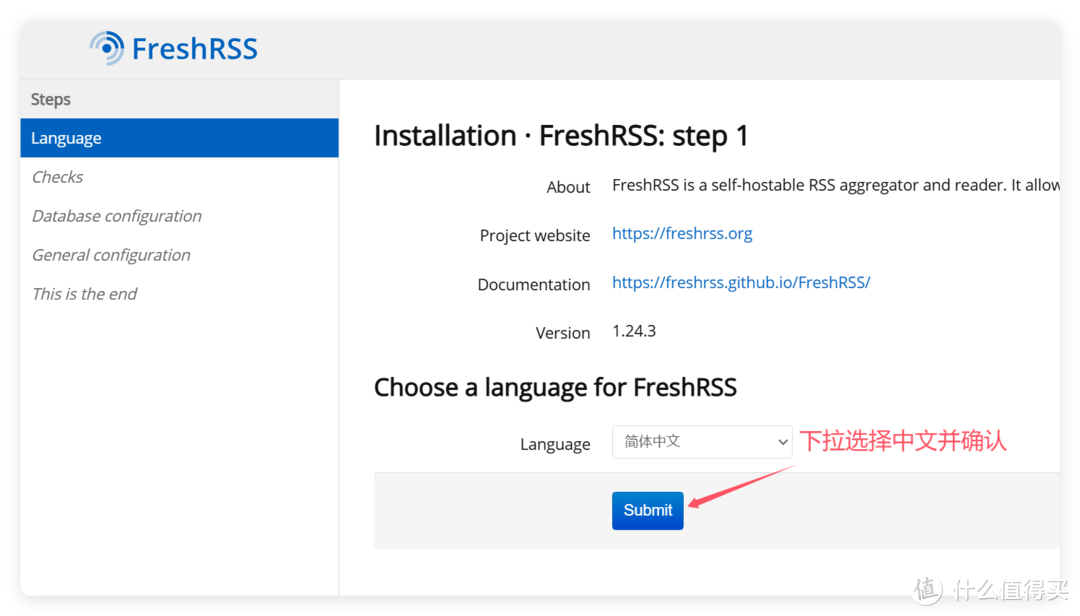Click the 'Choose a language for FreshRSS' heading
1080x616 pixels.
[x=555, y=387]
